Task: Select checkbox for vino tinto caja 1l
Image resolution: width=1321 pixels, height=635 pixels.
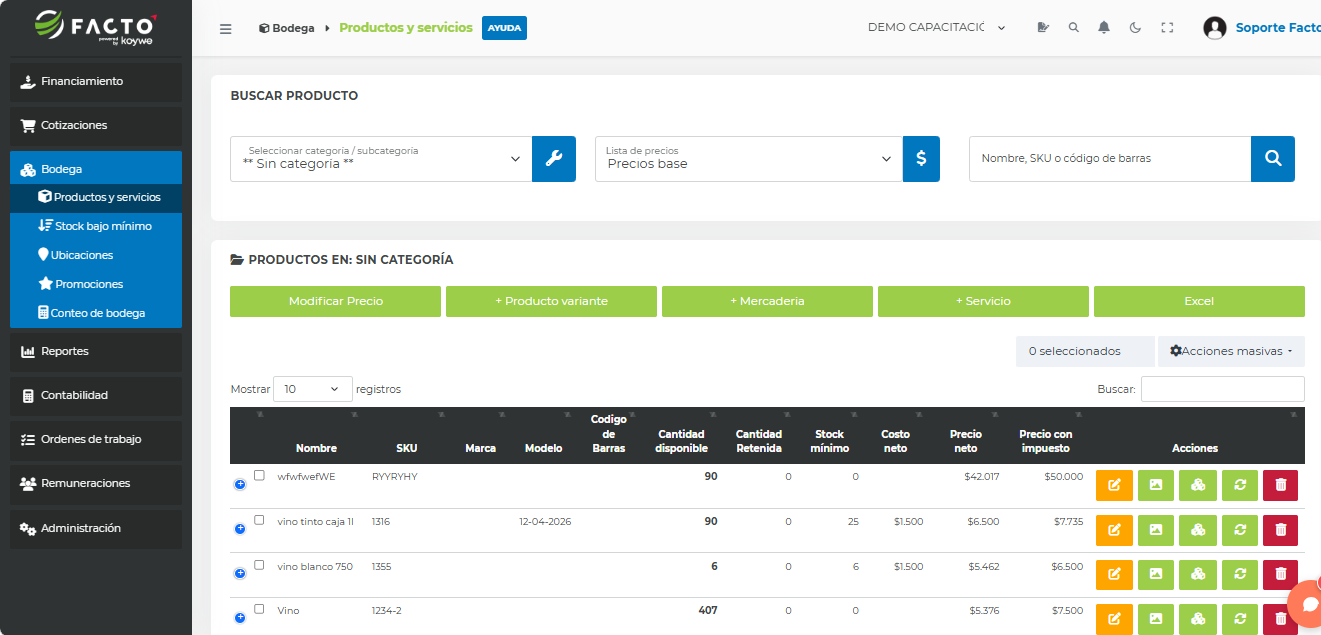Action: pyautogui.click(x=259, y=520)
